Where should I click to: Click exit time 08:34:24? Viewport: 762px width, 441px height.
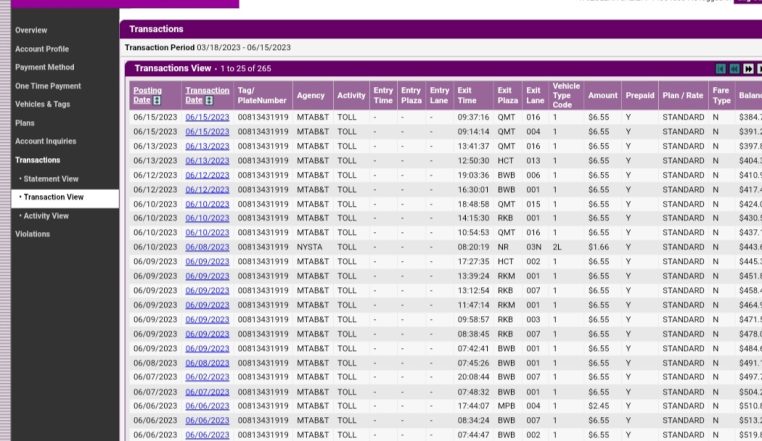[x=473, y=421]
